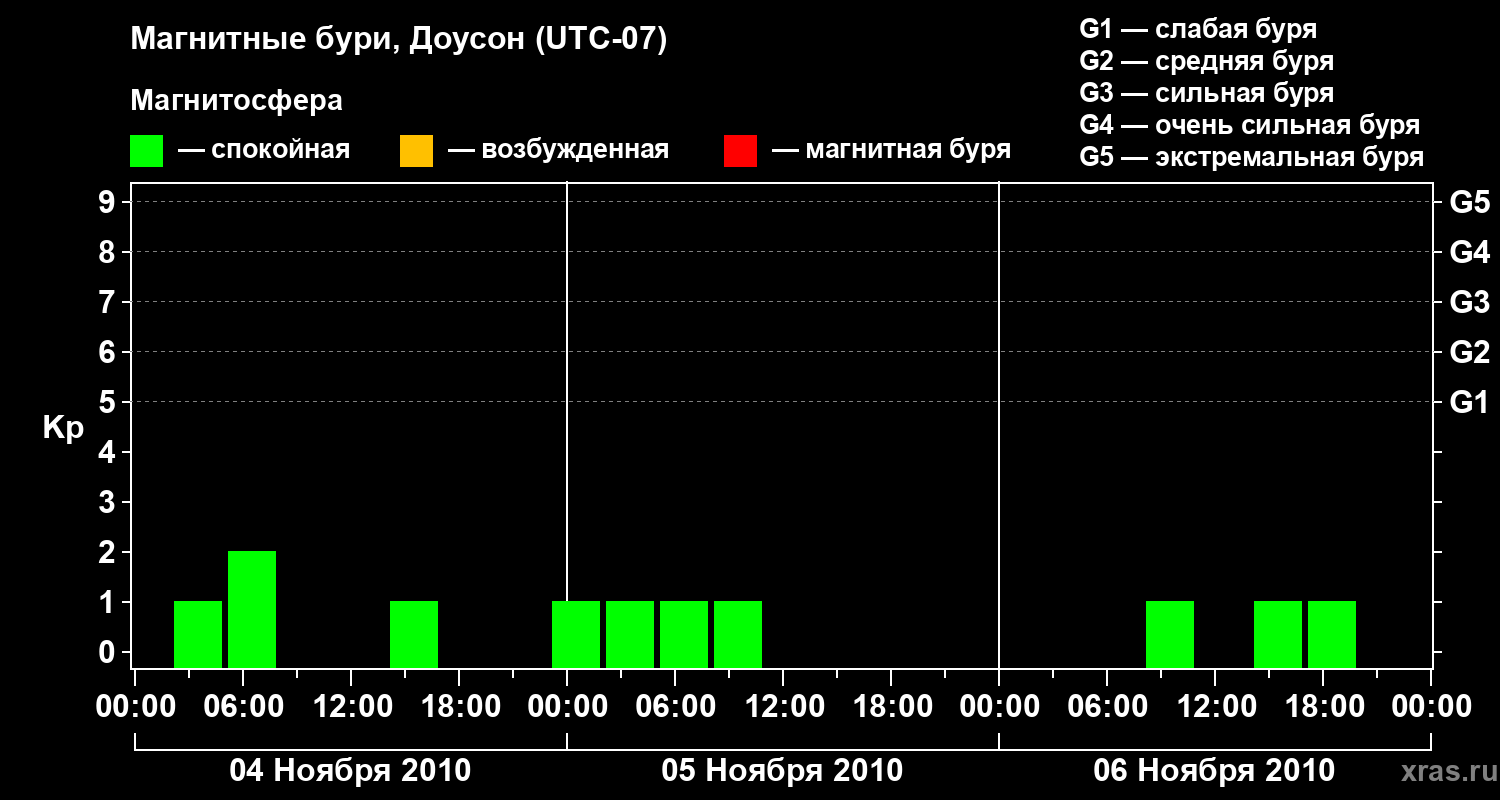
Task: Click the 12:00 time label for 05 Ноября
Action: tap(783, 707)
